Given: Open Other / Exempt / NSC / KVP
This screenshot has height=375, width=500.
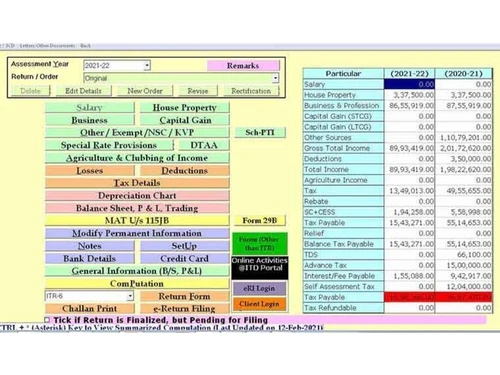Looking at the screenshot, I should coord(137,133).
